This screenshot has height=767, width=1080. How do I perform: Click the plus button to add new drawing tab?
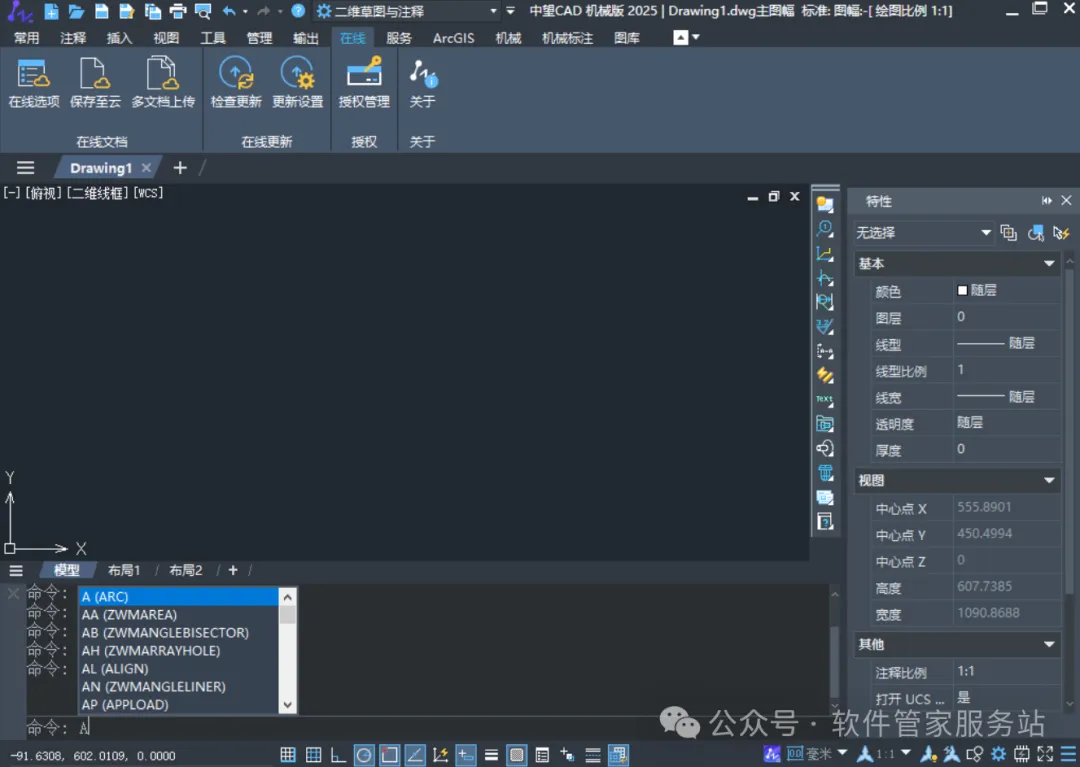180,167
